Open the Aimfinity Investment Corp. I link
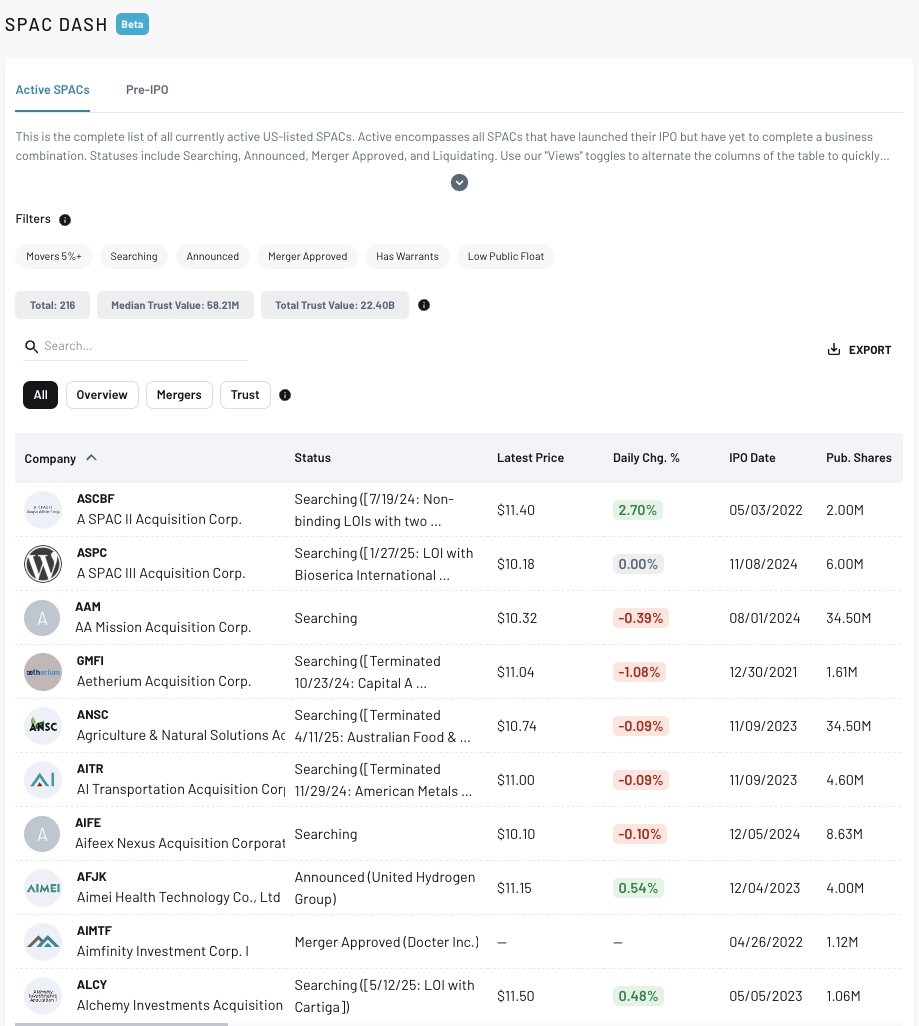The height and width of the screenshot is (1026, 919). pyautogui.click(x=163, y=951)
